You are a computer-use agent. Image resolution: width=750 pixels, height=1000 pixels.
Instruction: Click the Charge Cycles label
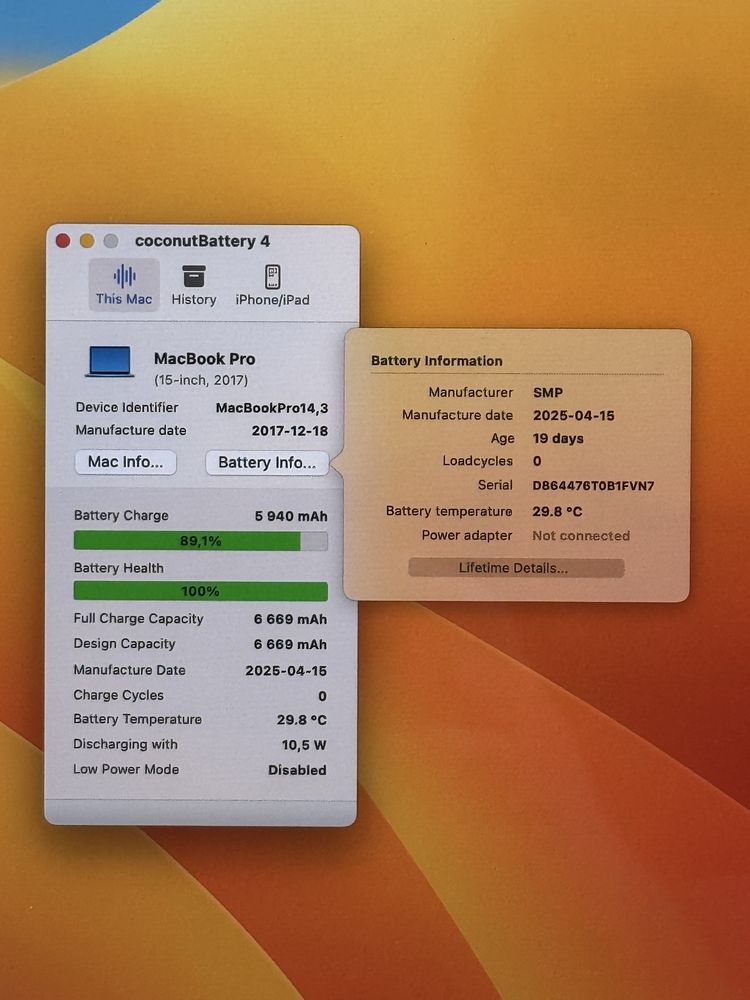click(x=119, y=695)
